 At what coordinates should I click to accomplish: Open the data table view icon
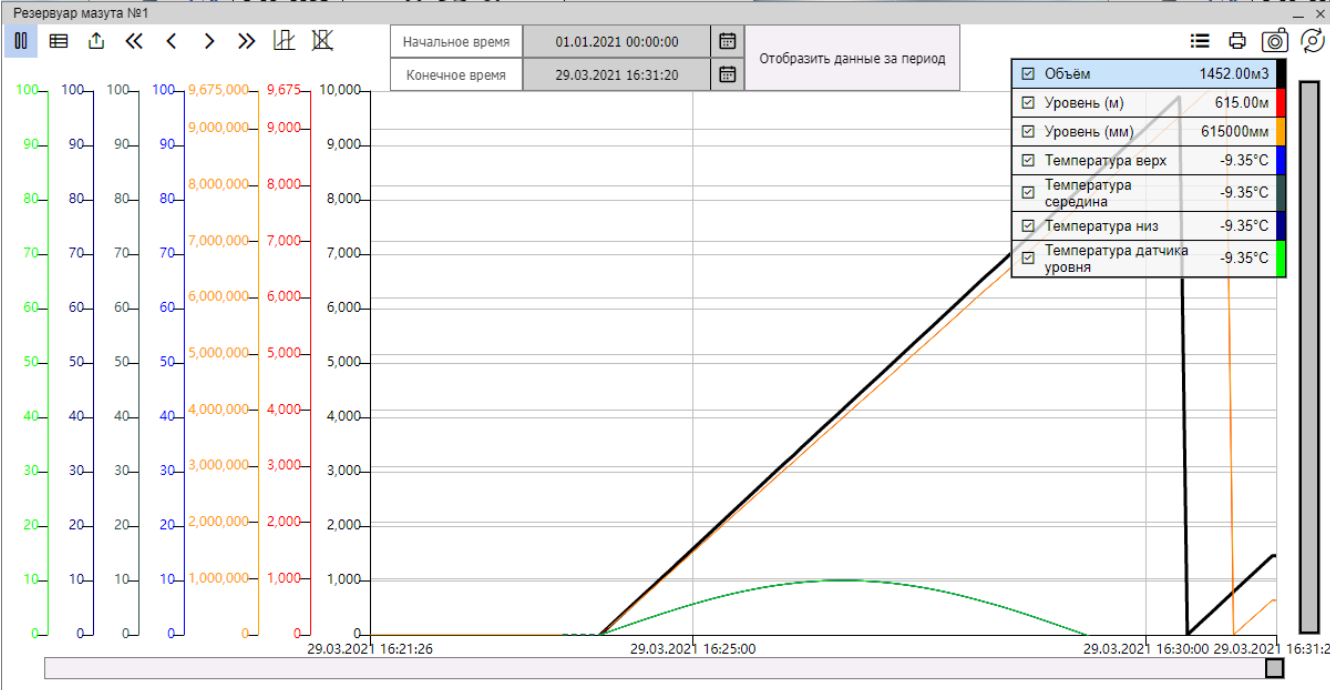(59, 41)
